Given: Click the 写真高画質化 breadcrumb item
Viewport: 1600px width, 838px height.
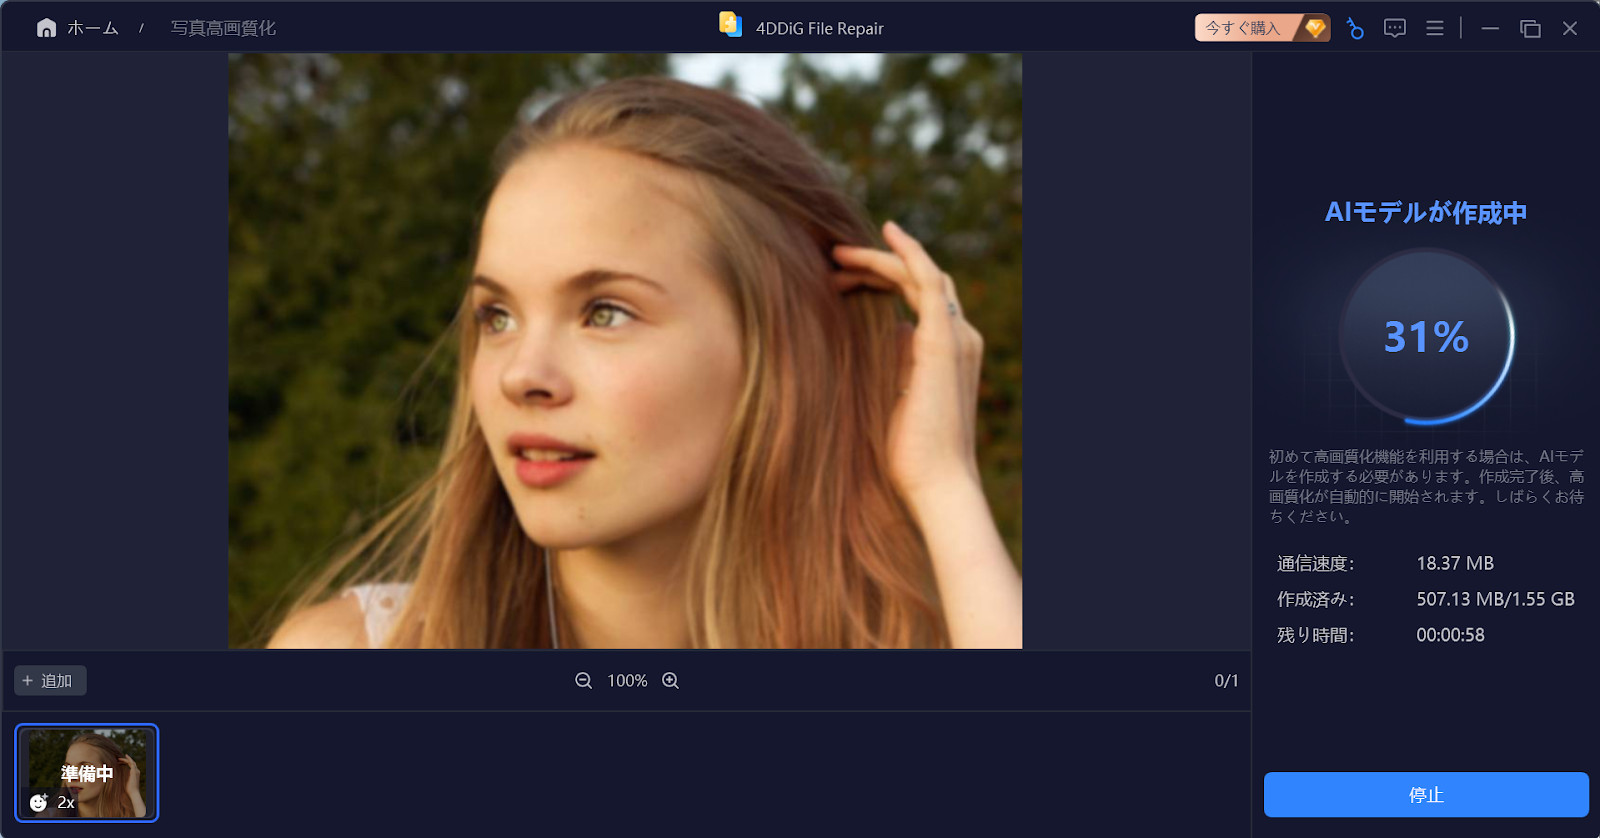Looking at the screenshot, I should click(x=223, y=28).
